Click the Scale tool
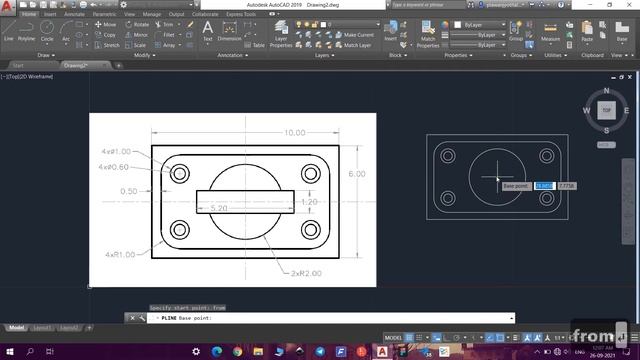This screenshot has height=360, width=640. coord(136,45)
